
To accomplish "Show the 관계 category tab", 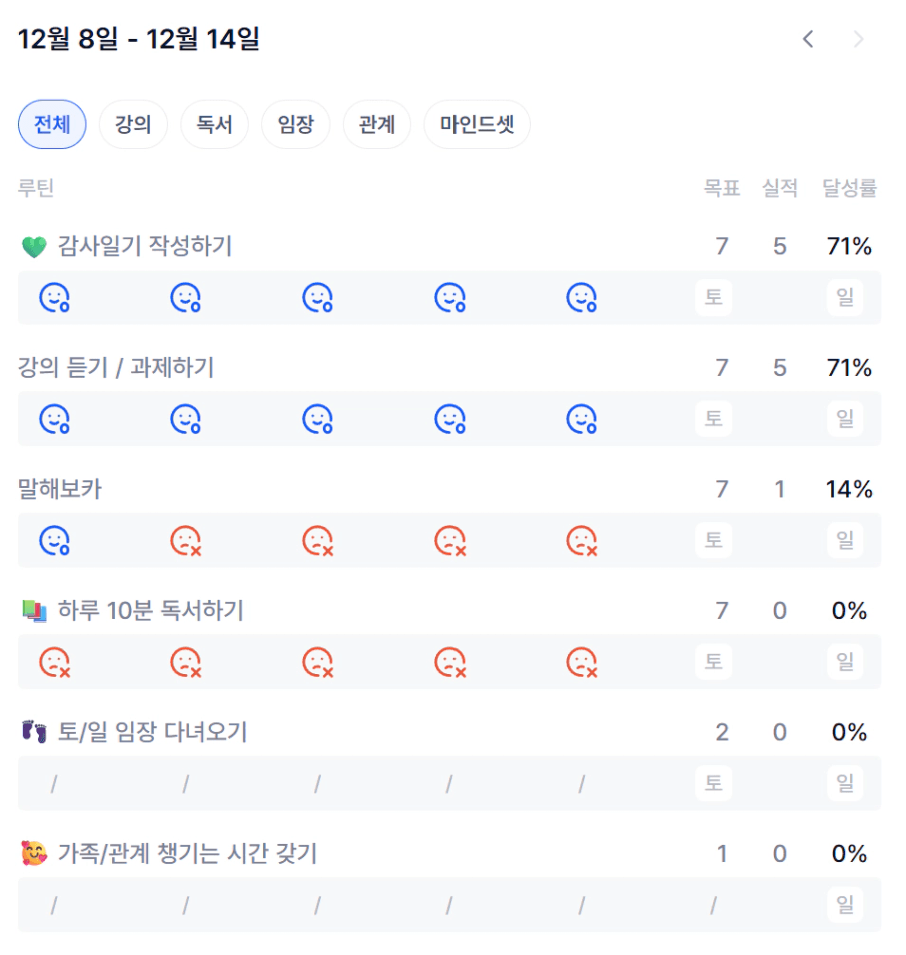I will point(376,125).
